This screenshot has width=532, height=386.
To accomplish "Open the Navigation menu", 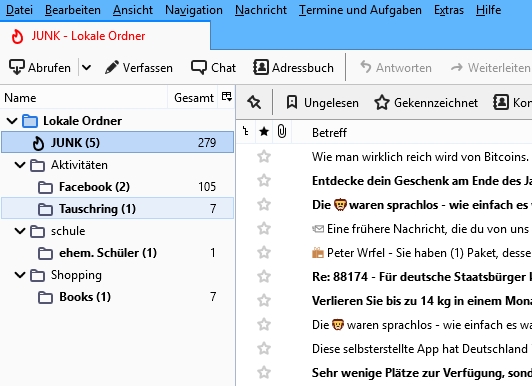I will click(x=194, y=10).
